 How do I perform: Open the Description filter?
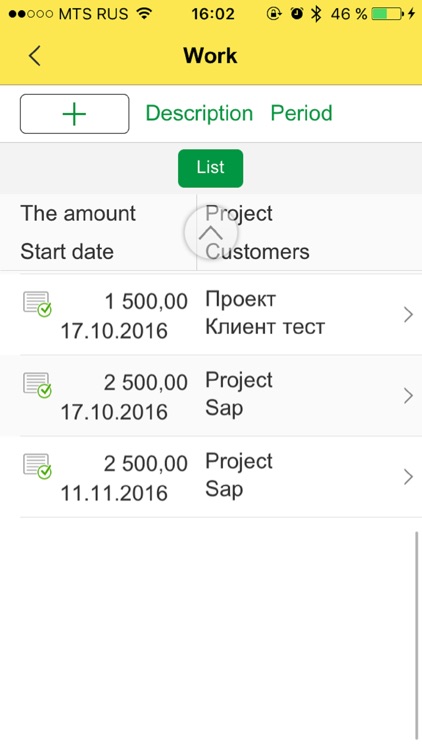pyautogui.click(x=199, y=113)
